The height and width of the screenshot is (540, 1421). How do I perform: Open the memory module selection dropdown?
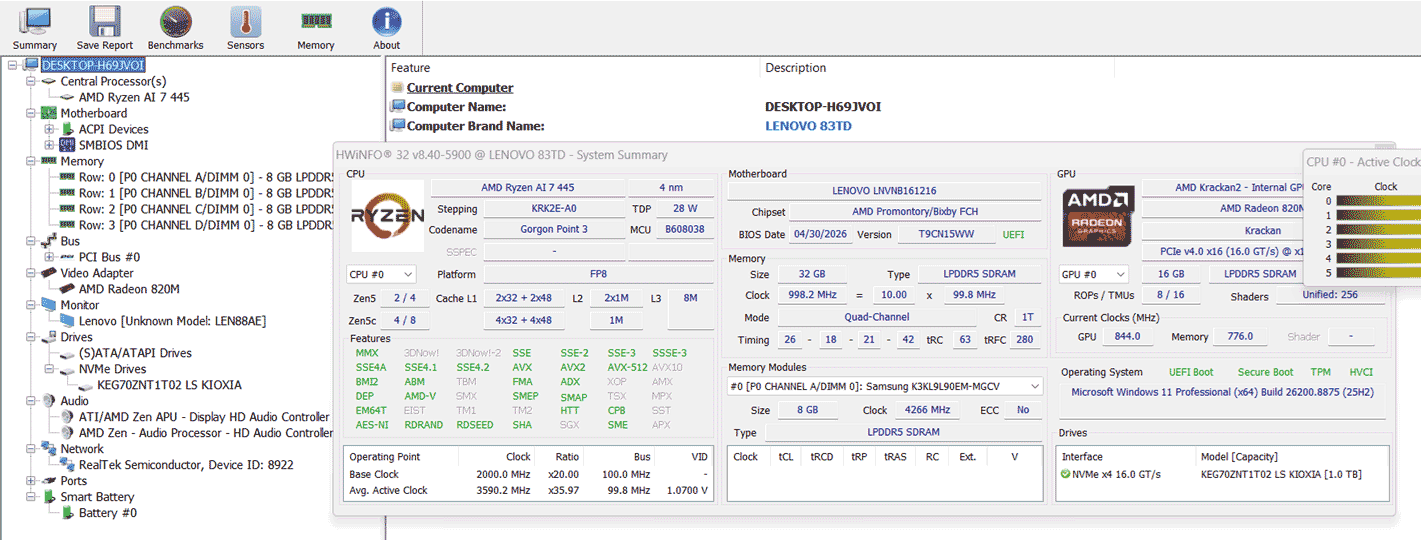click(x=886, y=386)
